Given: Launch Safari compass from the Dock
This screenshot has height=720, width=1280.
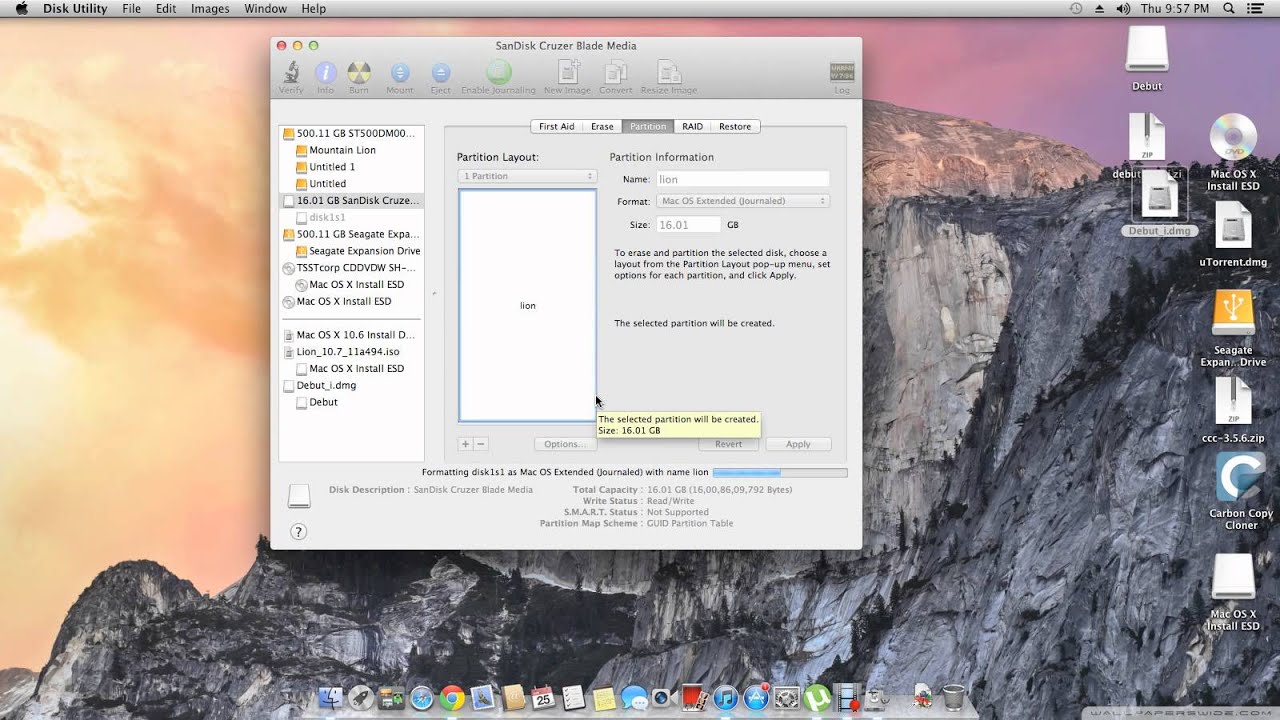Looking at the screenshot, I should (422, 697).
